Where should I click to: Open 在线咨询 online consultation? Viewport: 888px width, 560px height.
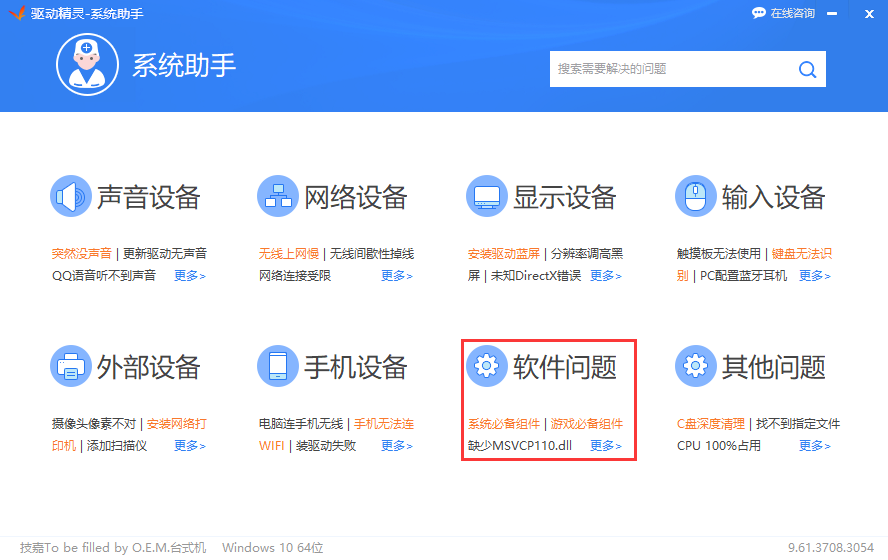[x=783, y=13]
